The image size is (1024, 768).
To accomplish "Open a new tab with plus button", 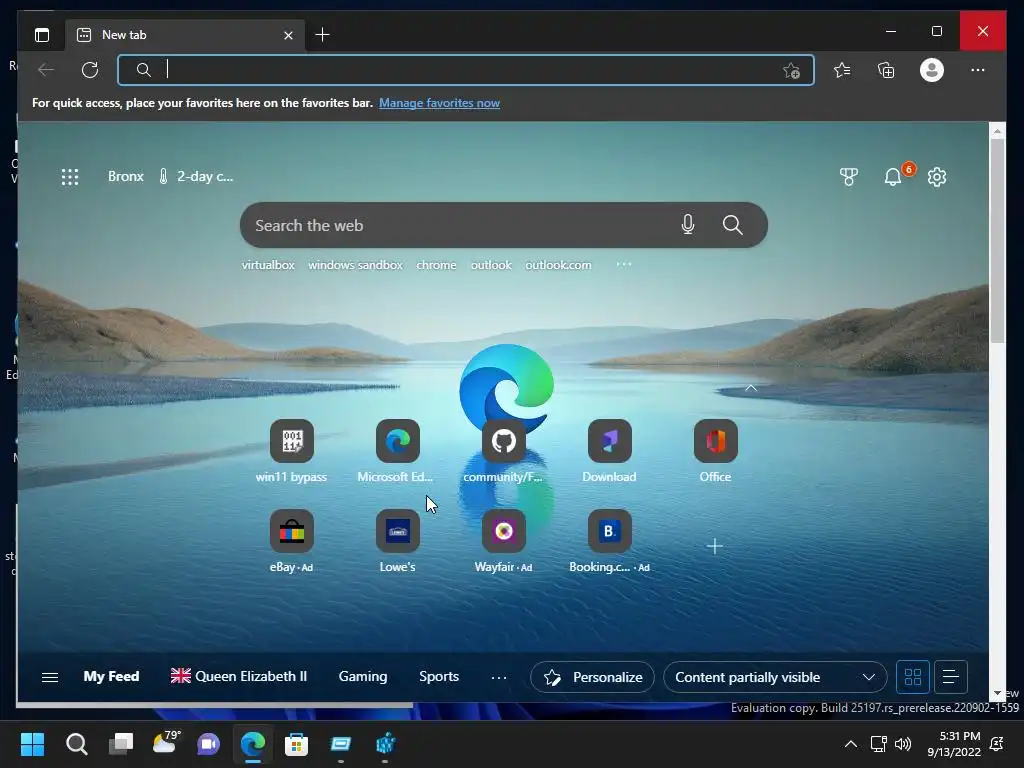I will click(x=322, y=35).
